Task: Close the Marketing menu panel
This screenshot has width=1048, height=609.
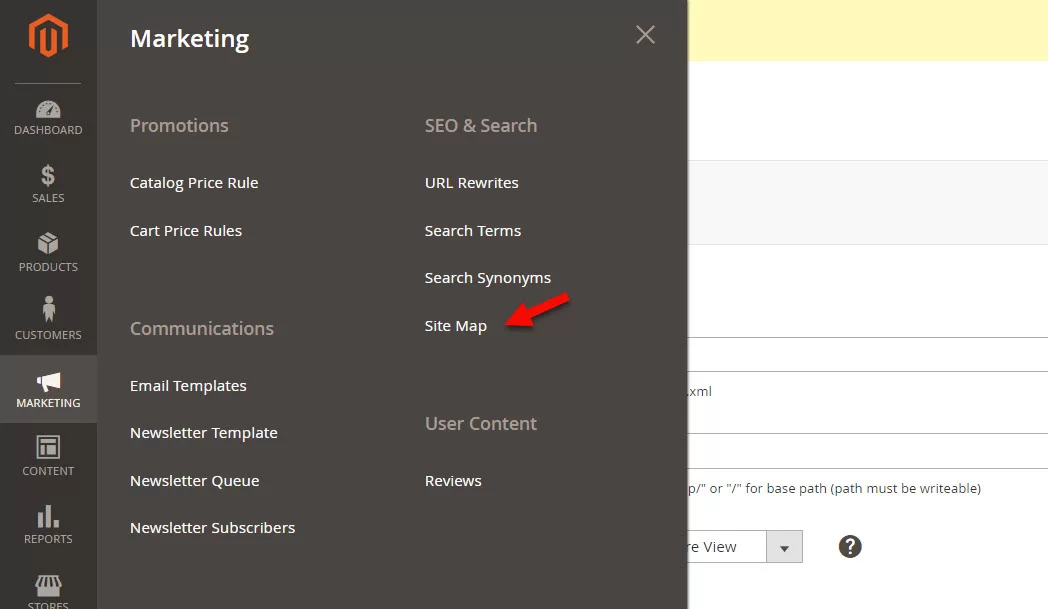Action: pos(645,35)
